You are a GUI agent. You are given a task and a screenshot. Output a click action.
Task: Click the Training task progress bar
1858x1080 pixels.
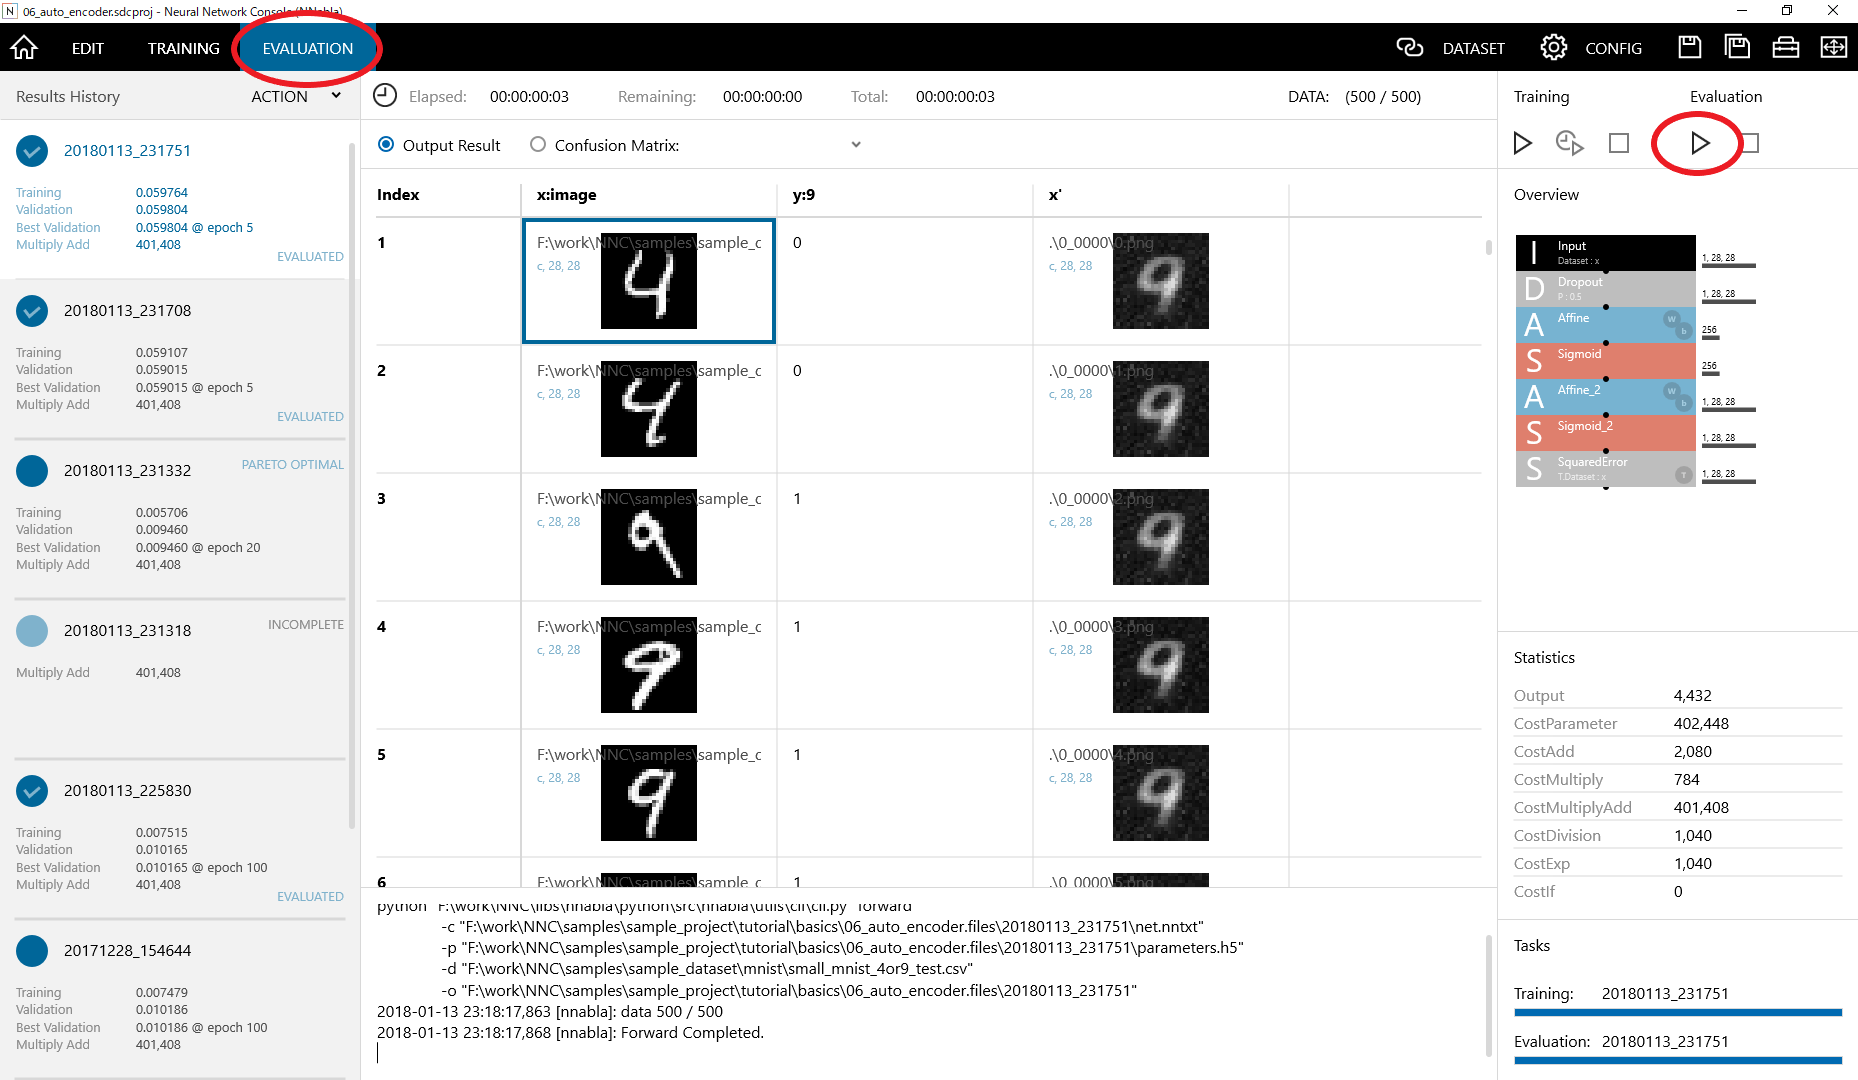(1678, 1013)
